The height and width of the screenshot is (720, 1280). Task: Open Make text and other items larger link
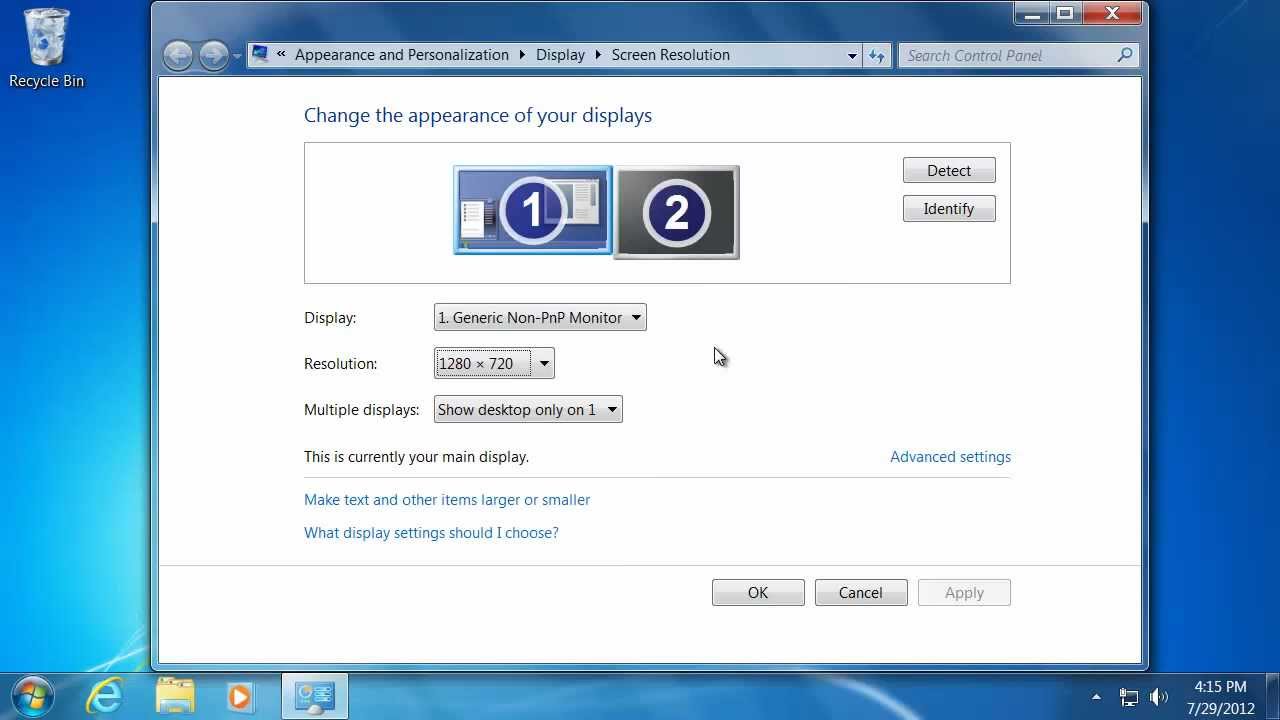(x=447, y=499)
